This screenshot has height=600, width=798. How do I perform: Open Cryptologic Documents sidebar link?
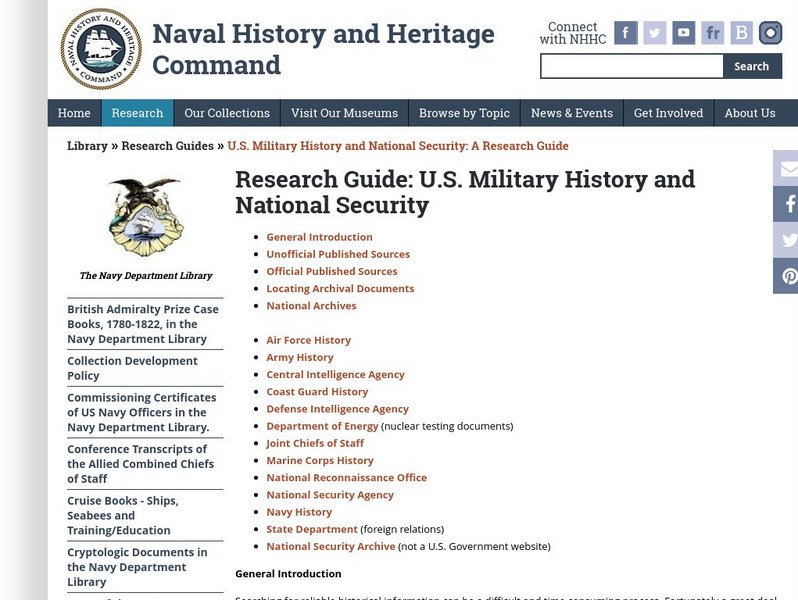click(x=137, y=567)
